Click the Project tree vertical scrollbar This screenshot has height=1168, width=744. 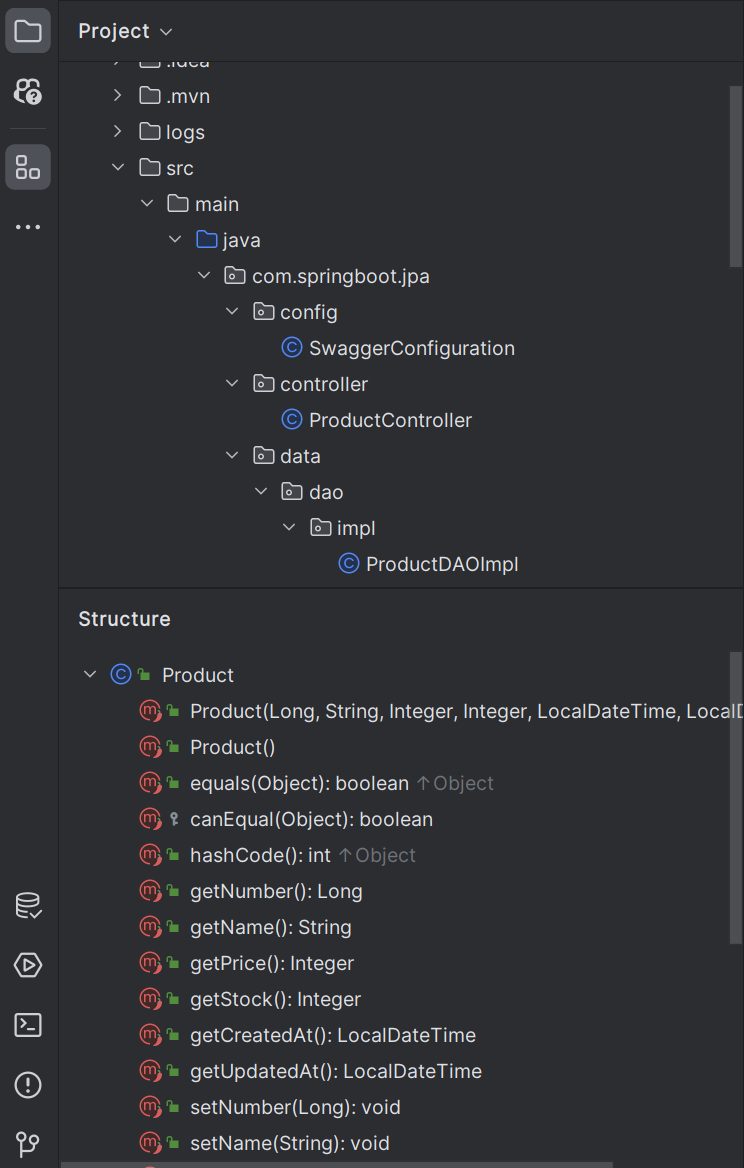click(736, 175)
